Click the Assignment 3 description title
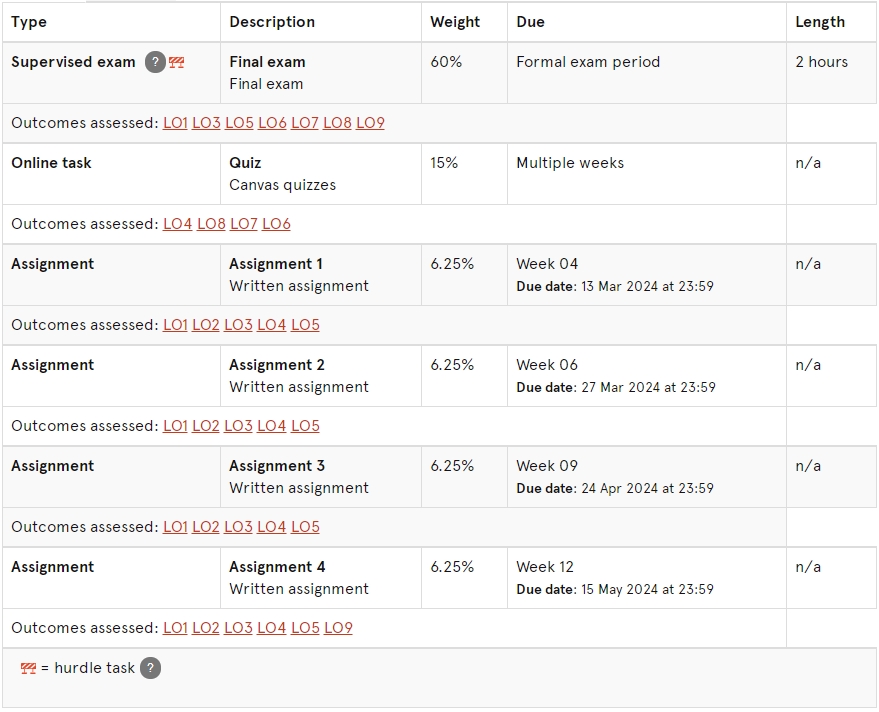The width and height of the screenshot is (879, 712). (x=277, y=466)
